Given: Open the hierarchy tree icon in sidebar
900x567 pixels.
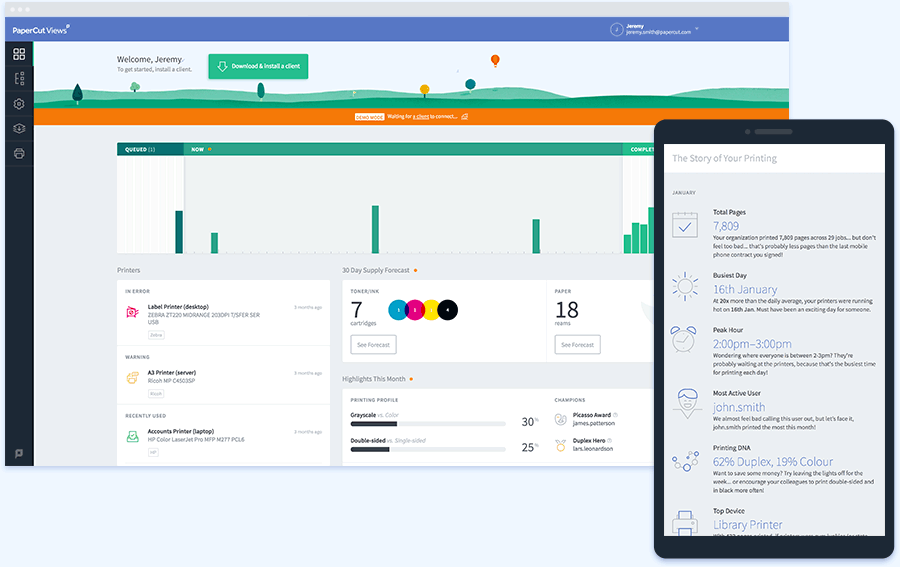Looking at the screenshot, I should (x=19, y=79).
